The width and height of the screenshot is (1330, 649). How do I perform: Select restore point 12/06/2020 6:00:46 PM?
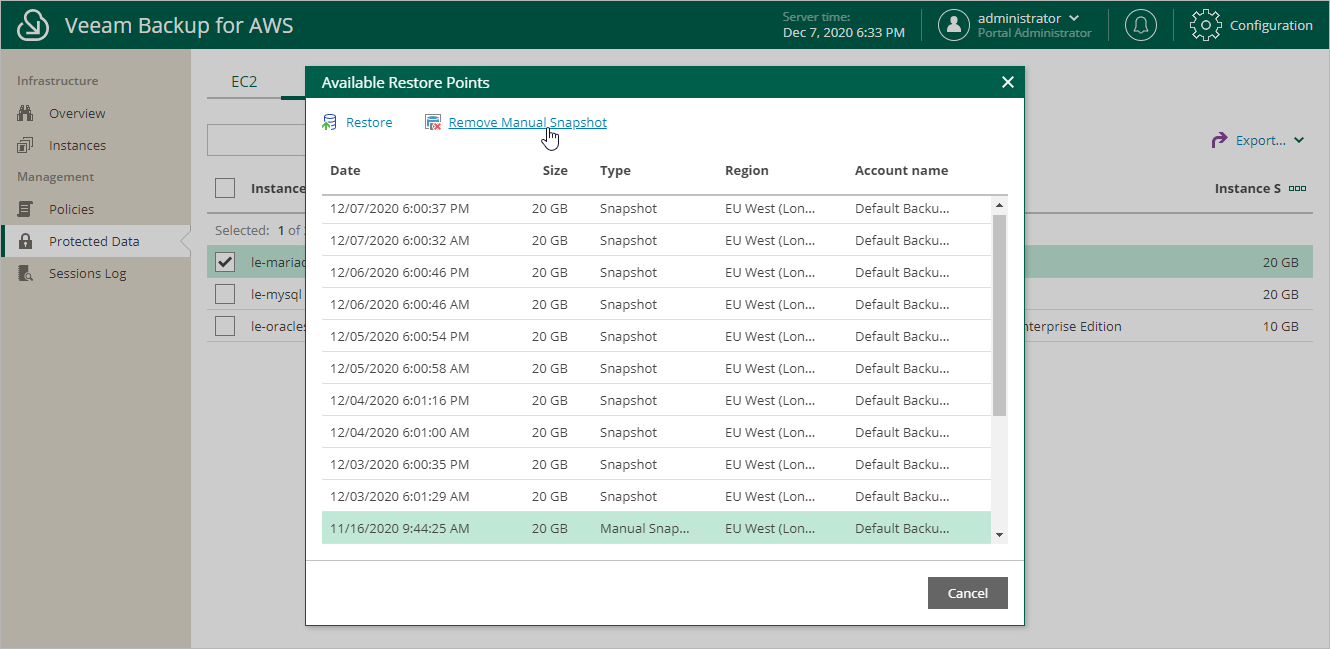[x=656, y=273]
